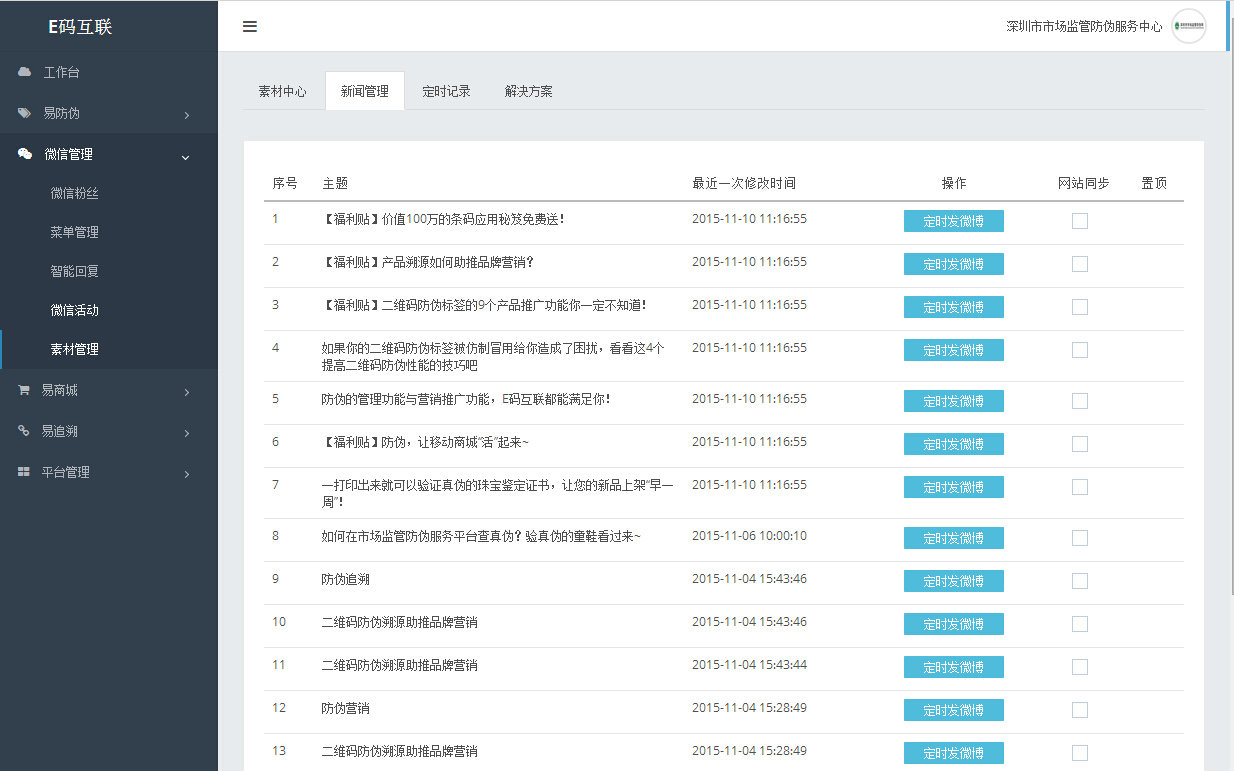Select the 智能回复 sidebar item
Image resolution: width=1234 pixels, height=771 pixels.
[75, 271]
